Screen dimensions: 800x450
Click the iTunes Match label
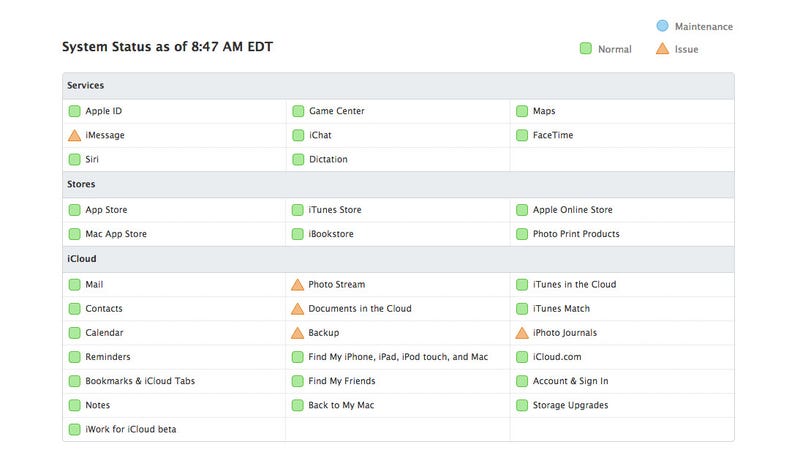click(561, 309)
